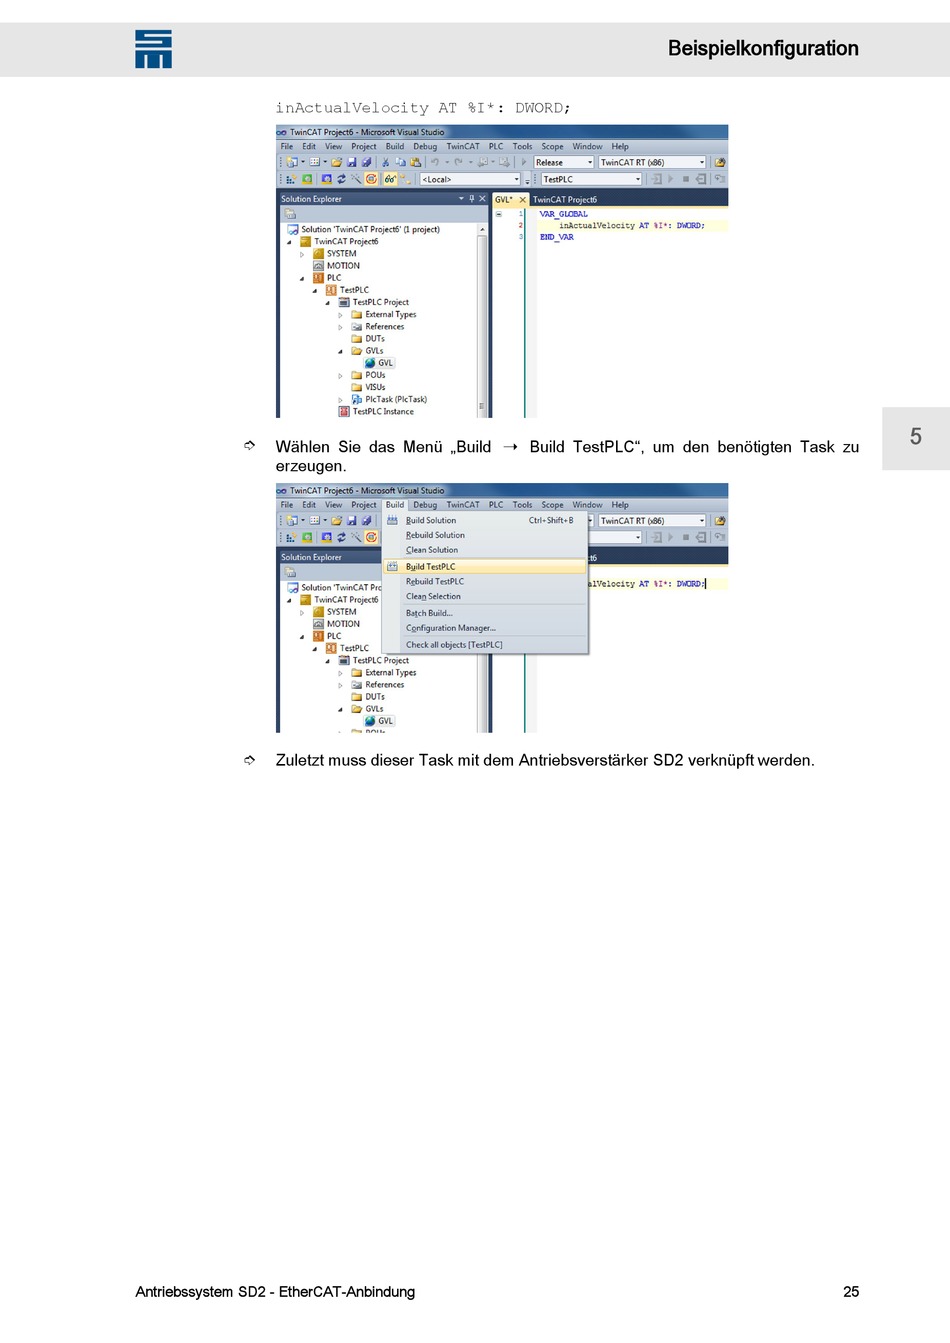This screenshot has height=1343, width=950.
Task: Click inActualVelocity code line in first screenshot editor
Action: tap(631, 226)
